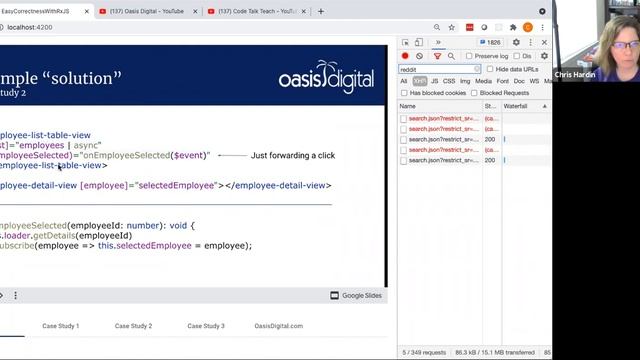Image resolution: width=640 pixels, height=360 pixels.
Task: Go to the Case Study 1 page tab
Action: (61, 326)
